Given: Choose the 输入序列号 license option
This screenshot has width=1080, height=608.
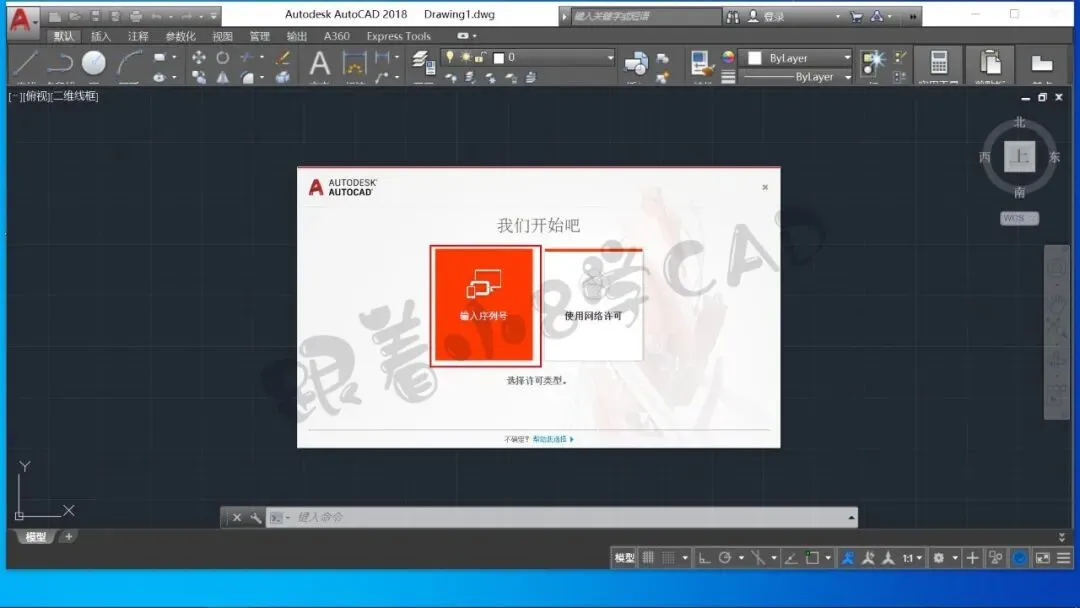Looking at the screenshot, I should 485,305.
